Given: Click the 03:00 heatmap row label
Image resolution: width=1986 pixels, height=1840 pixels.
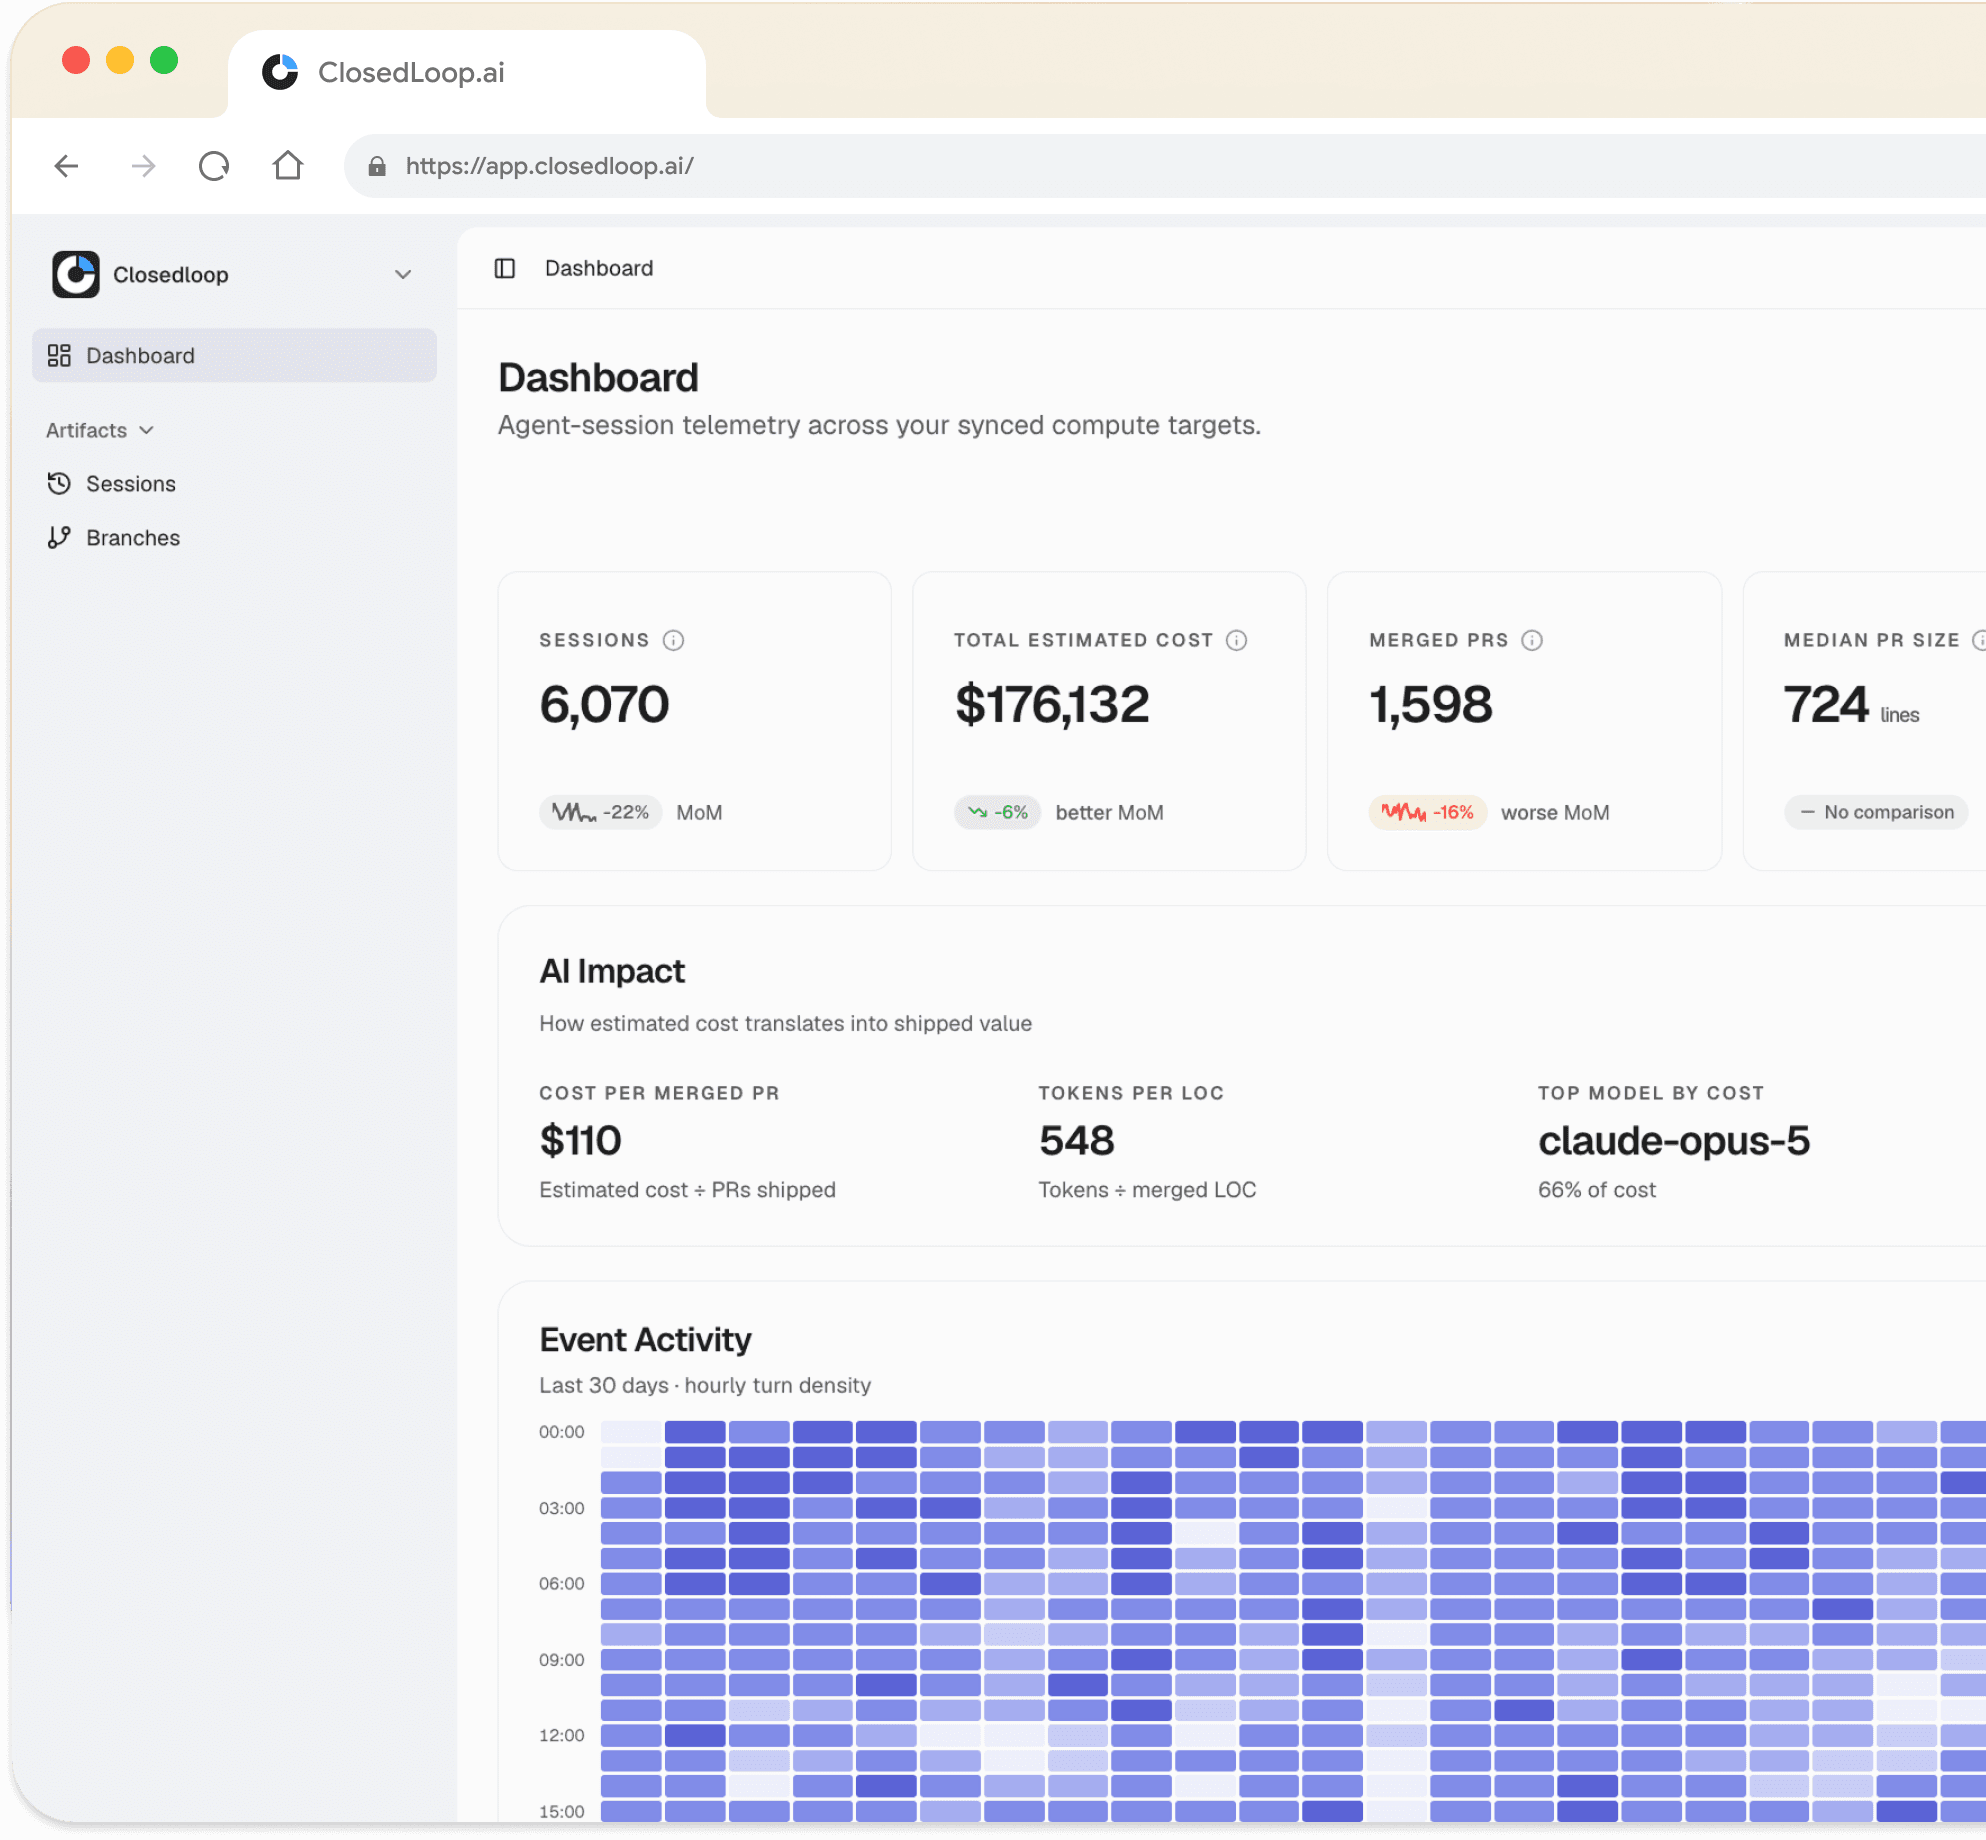Looking at the screenshot, I should [561, 1508].
